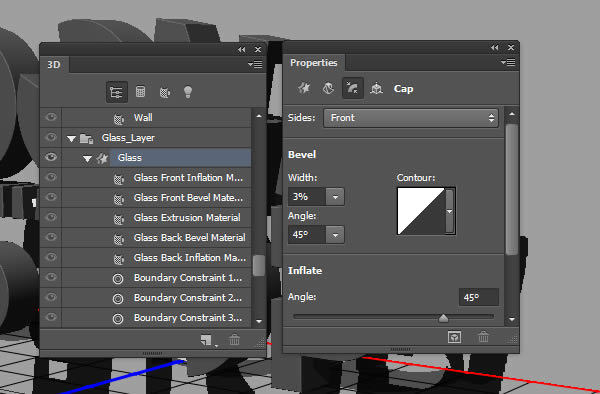
Task: Collapse the Glass_Layer group
Action: pyautogui.click(x=71, y=139)
